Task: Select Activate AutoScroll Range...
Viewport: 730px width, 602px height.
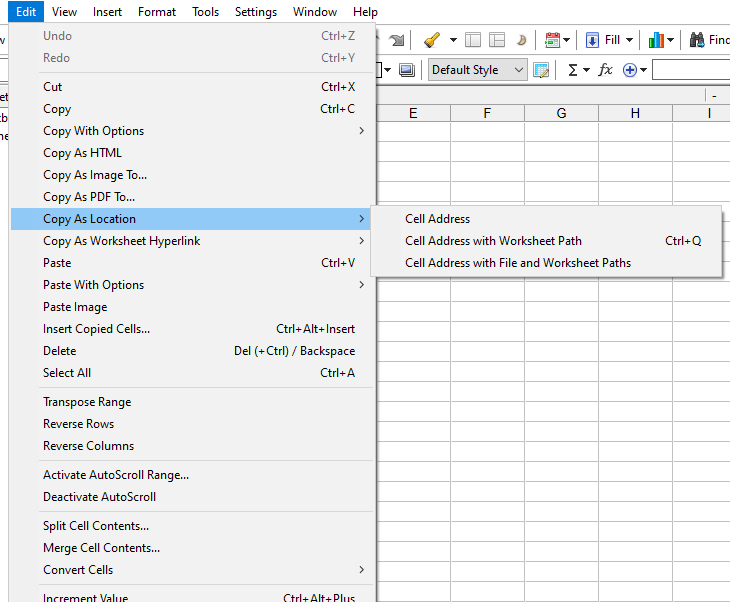Action: [192, 475]
